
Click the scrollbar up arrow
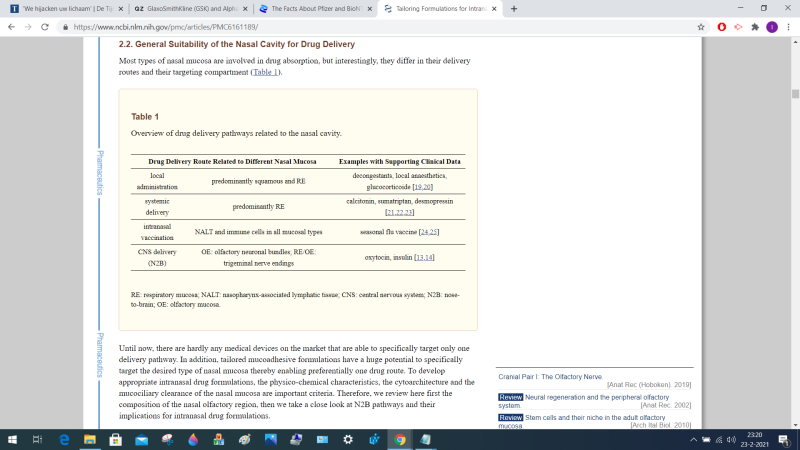tap(795, 42)
